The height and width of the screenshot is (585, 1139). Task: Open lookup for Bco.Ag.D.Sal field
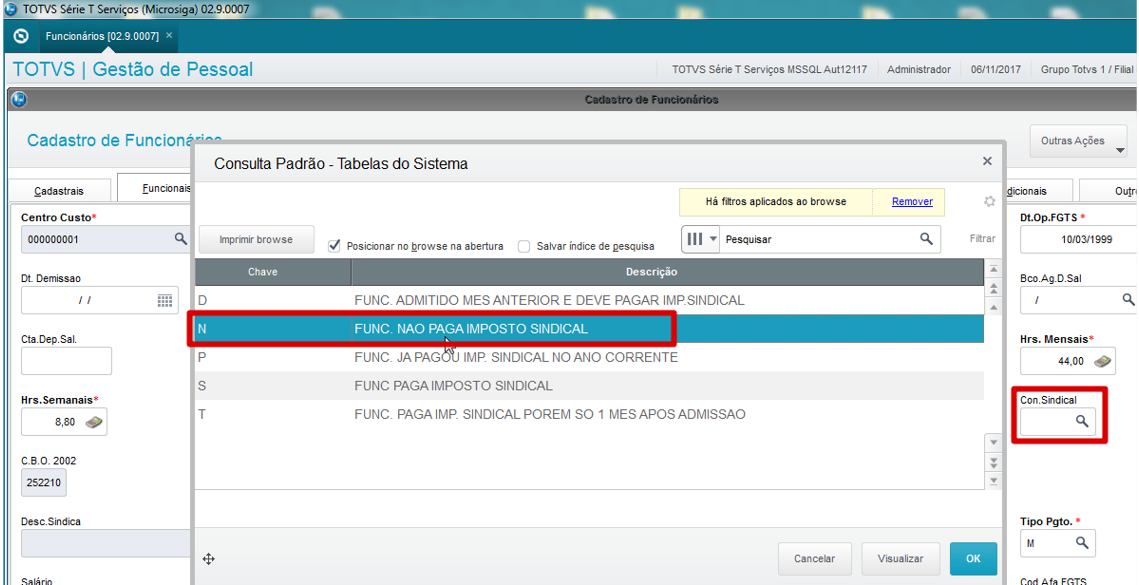[1128, 299]
